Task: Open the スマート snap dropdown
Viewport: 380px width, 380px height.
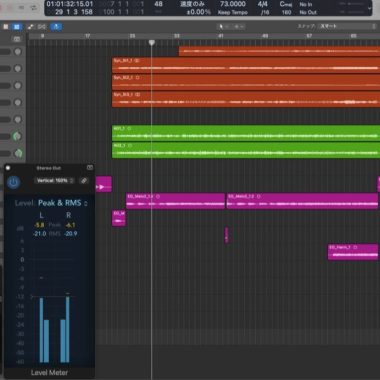Action: [347, 26]
